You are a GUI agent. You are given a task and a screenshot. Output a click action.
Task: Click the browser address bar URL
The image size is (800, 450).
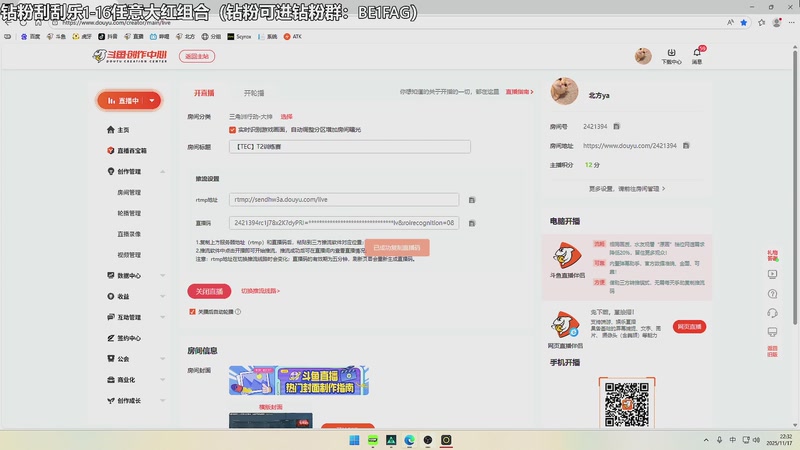click(x=116, y=23)
